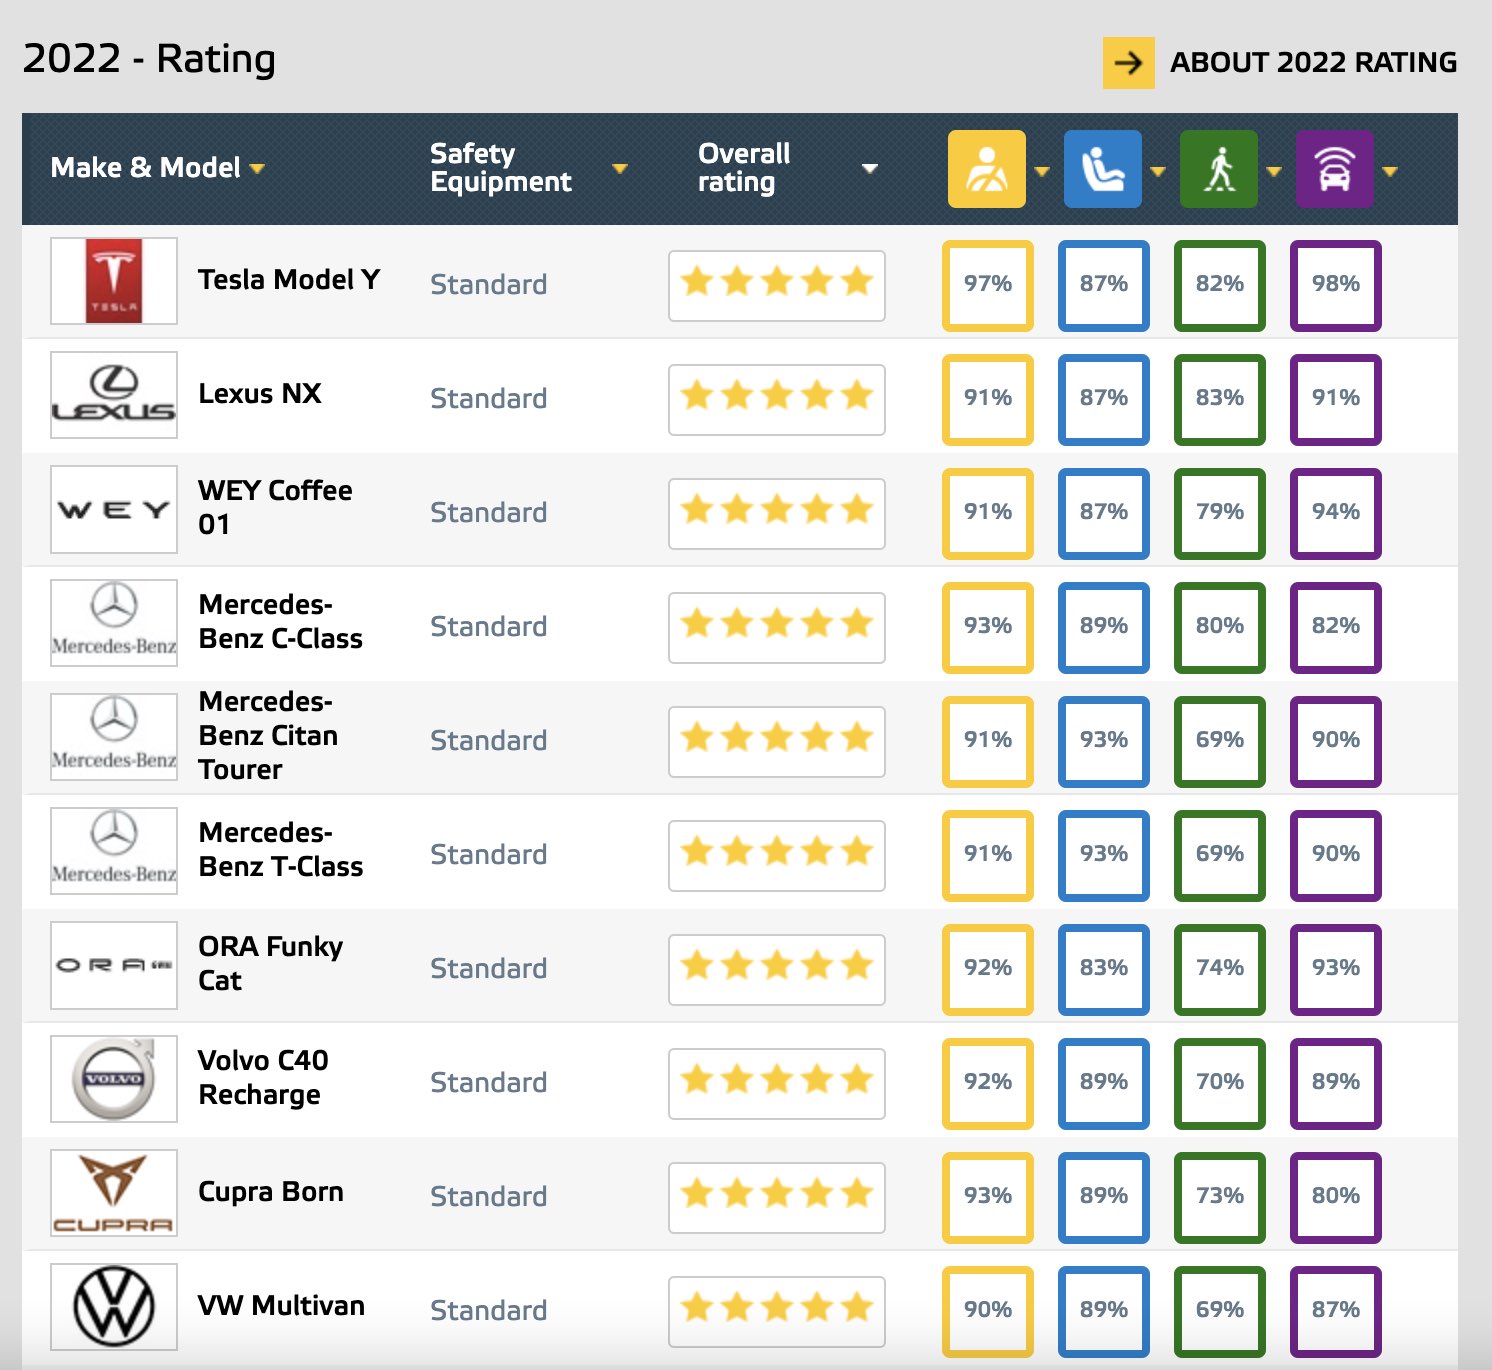The image size is (1492, 1370).
Task: Sort by safety assist using the arrow beside the purple icon
Action: [x=1390, y=171]
